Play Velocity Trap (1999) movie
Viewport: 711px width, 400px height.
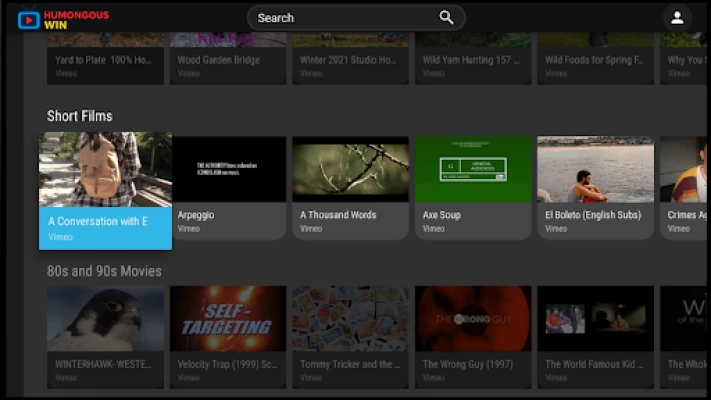228,319
